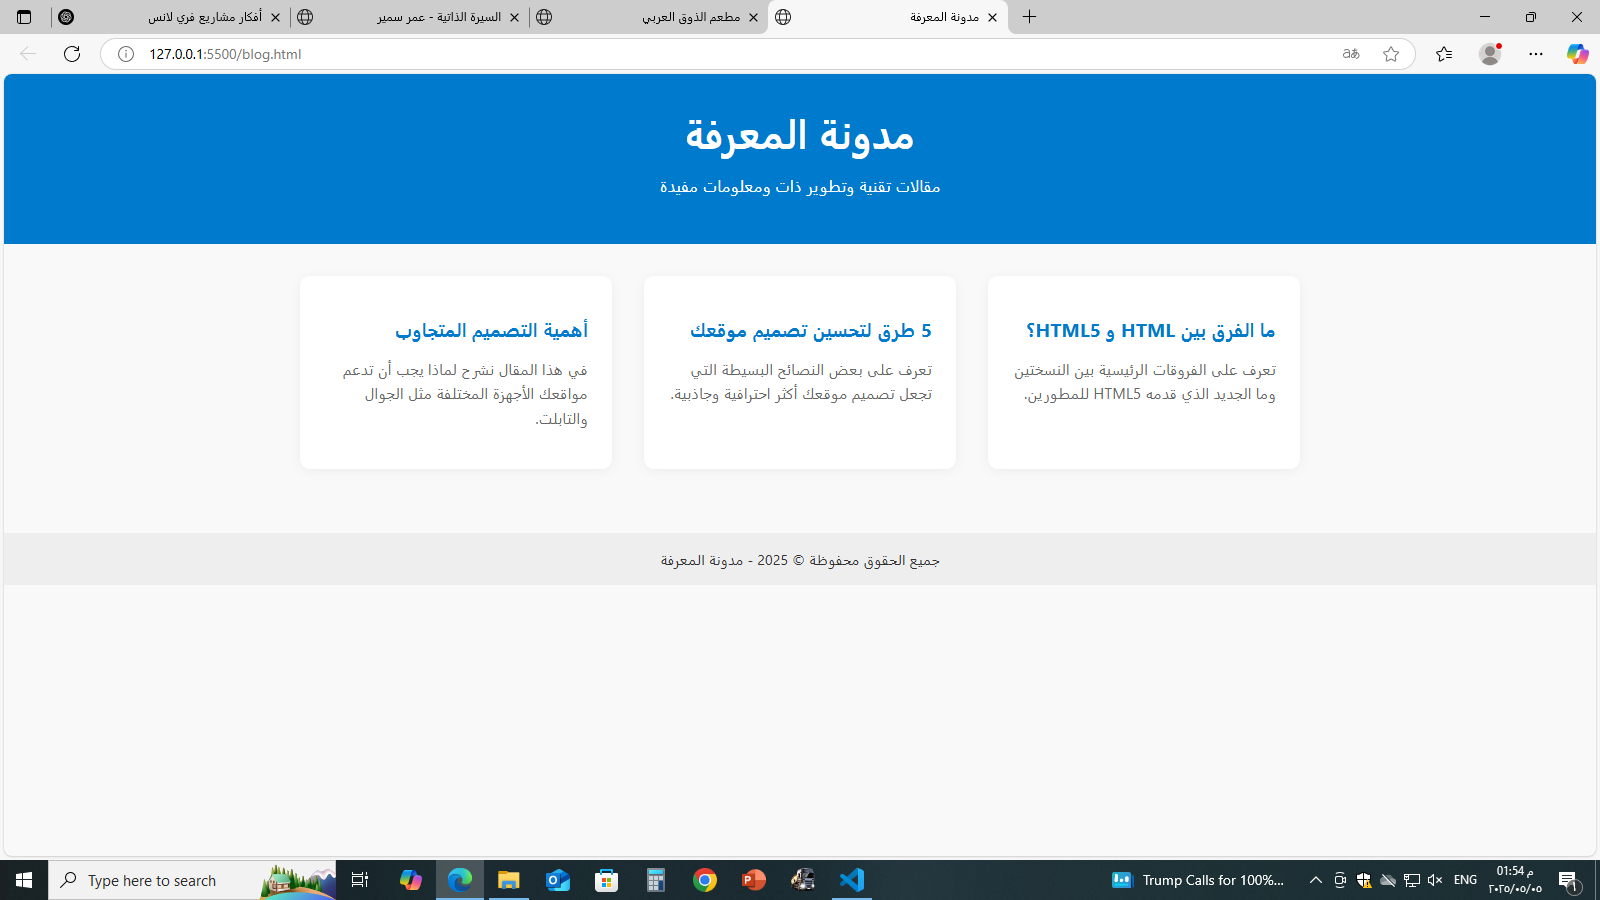The width and height of the screenshot is (1600, 900).
Task: Click the HTML5 article description text
Action: click(x=1146, y=382)
